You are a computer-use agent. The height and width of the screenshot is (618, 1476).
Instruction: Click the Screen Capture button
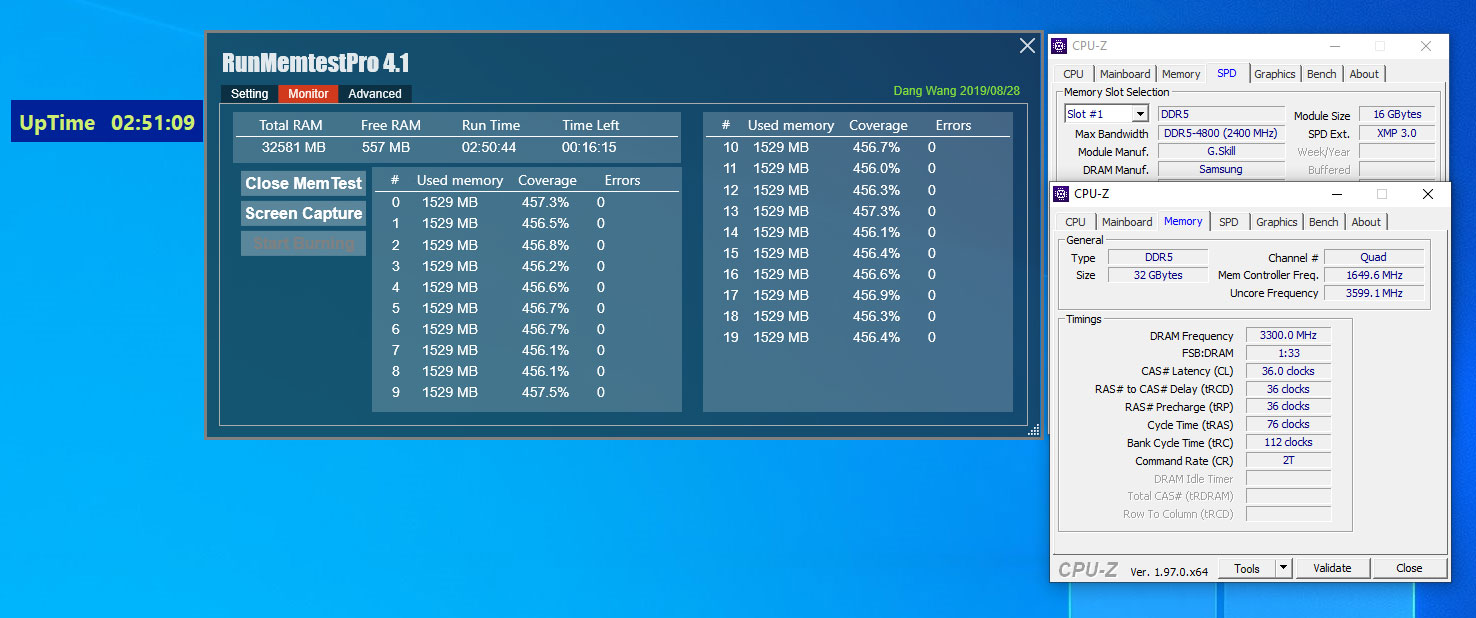(303, 213)
